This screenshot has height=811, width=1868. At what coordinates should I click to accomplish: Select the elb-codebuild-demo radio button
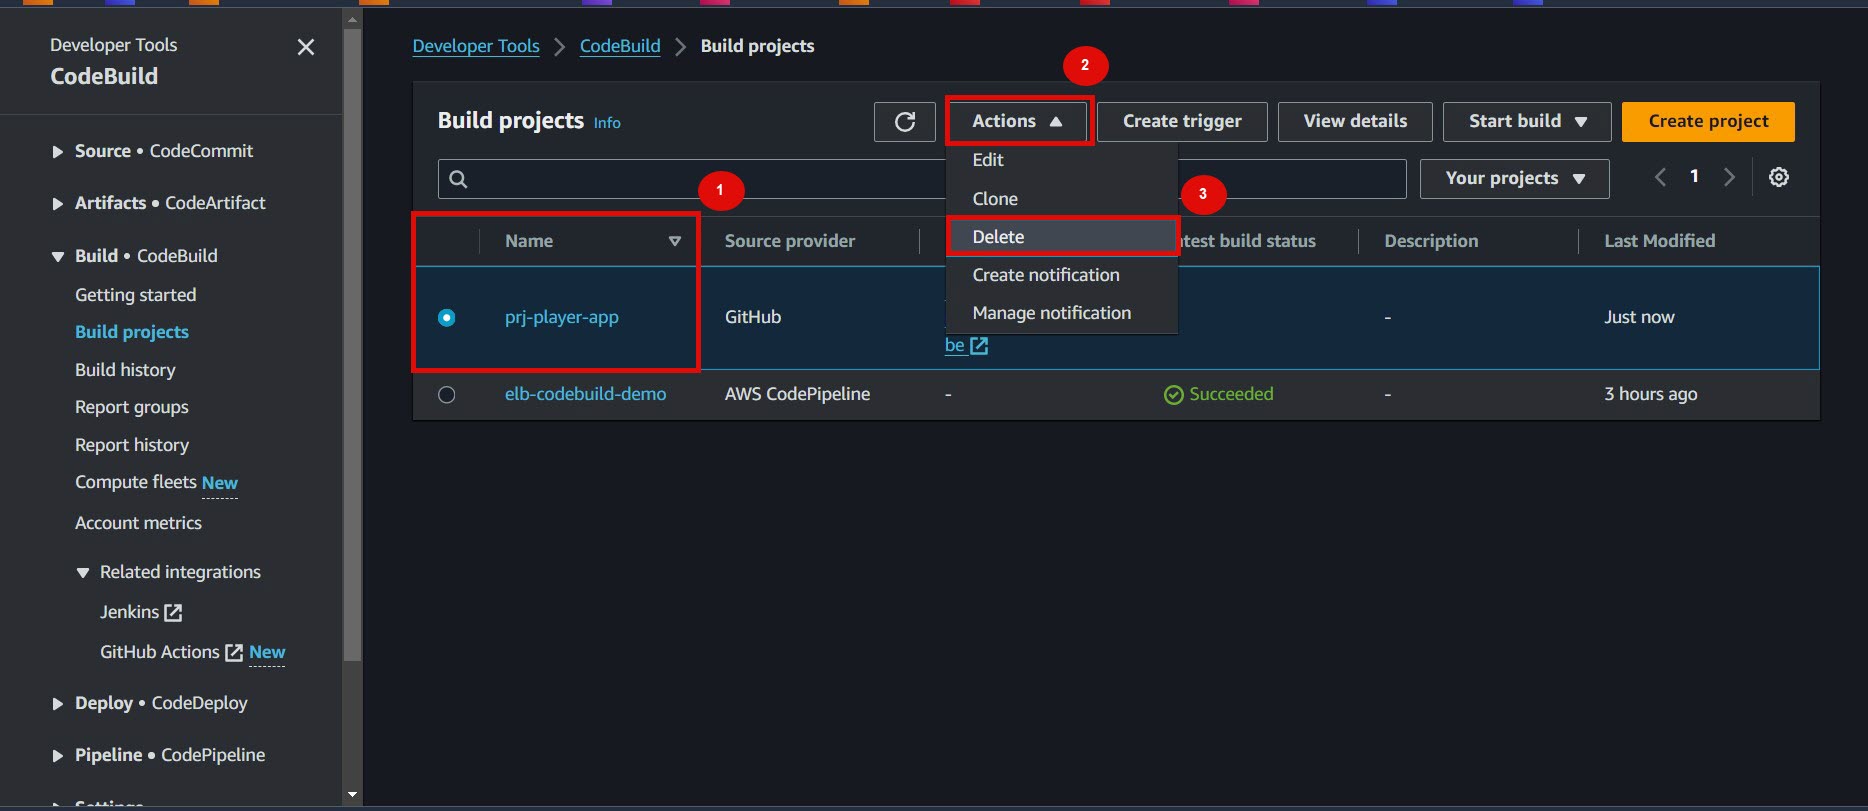click(447, 395)
